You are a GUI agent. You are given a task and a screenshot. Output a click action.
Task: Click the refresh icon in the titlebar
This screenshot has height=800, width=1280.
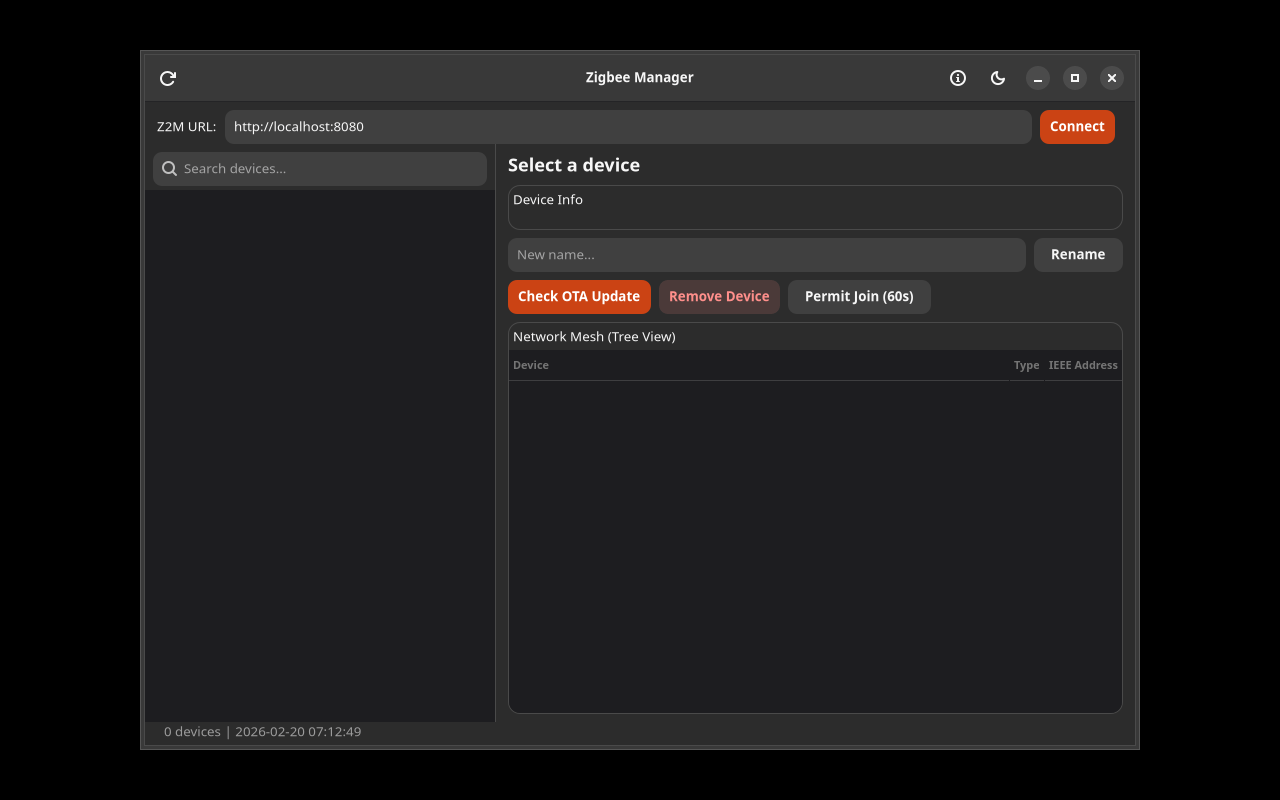[167, 78]
